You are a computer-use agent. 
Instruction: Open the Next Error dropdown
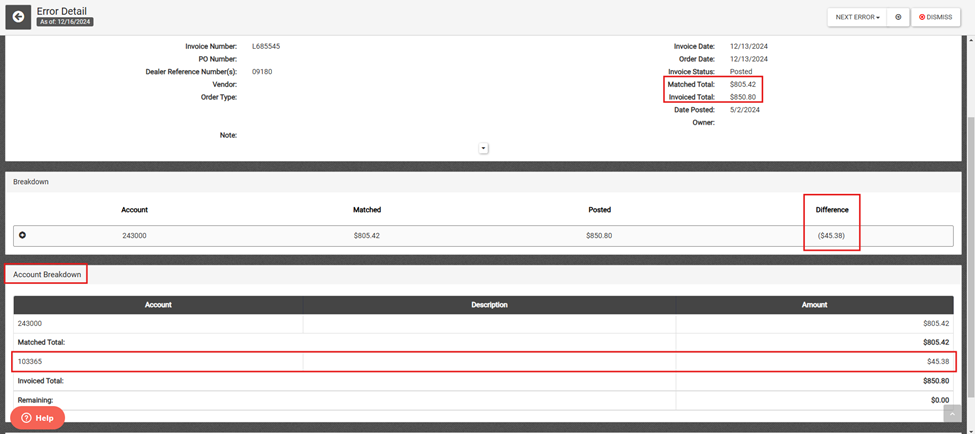[857, 17]
